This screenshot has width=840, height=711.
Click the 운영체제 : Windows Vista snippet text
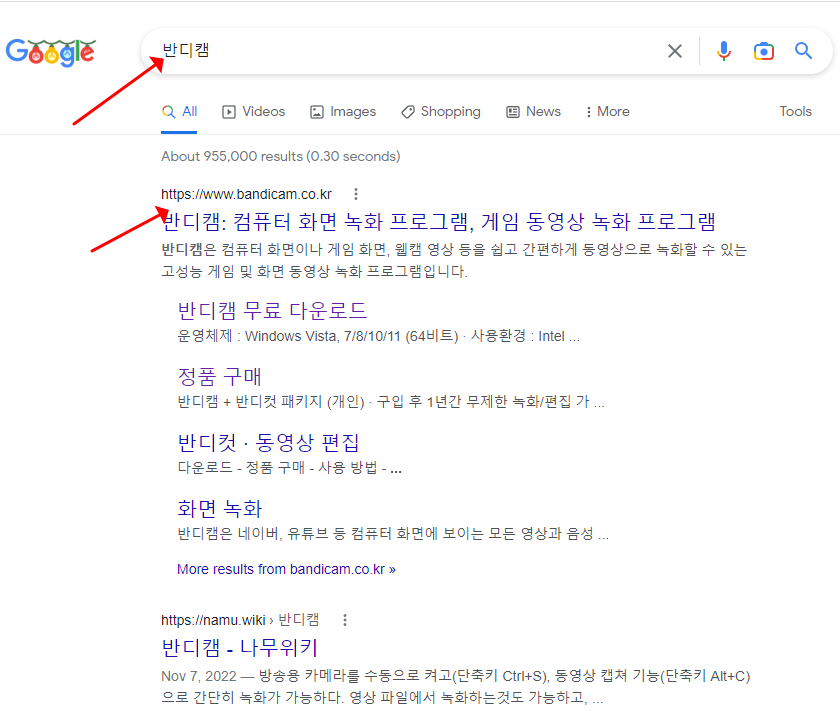point(378,336)
